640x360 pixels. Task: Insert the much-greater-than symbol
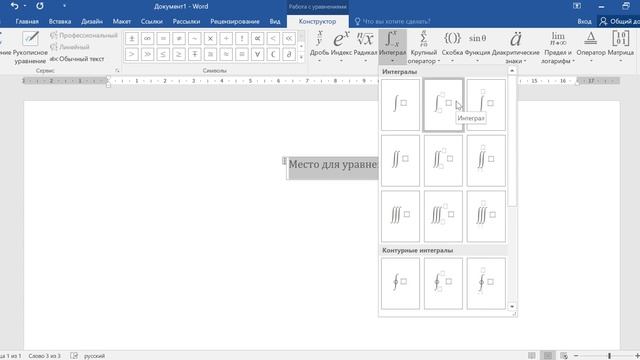147,54
